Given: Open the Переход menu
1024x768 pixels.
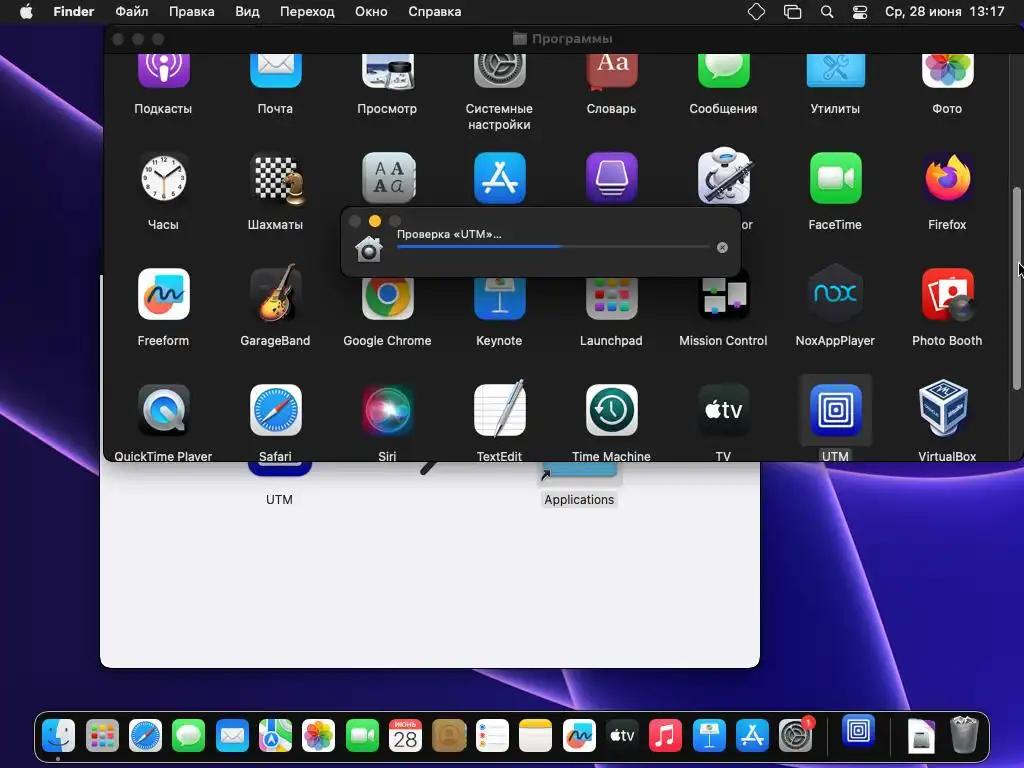Looking at the screenshot, I should coord(308,12).
